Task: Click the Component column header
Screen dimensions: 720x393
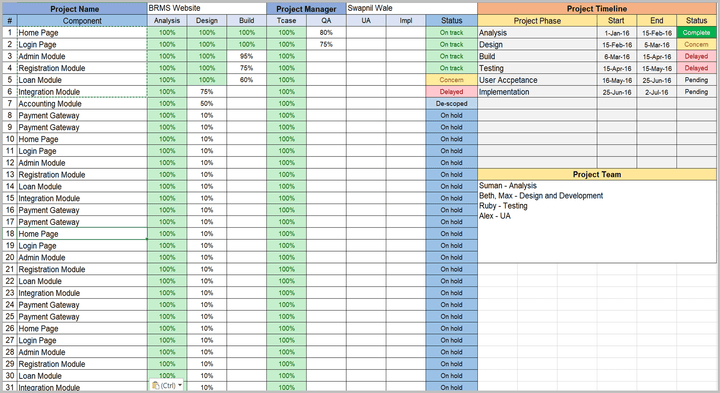Action: pyautogui.click(x=82, y=21)
